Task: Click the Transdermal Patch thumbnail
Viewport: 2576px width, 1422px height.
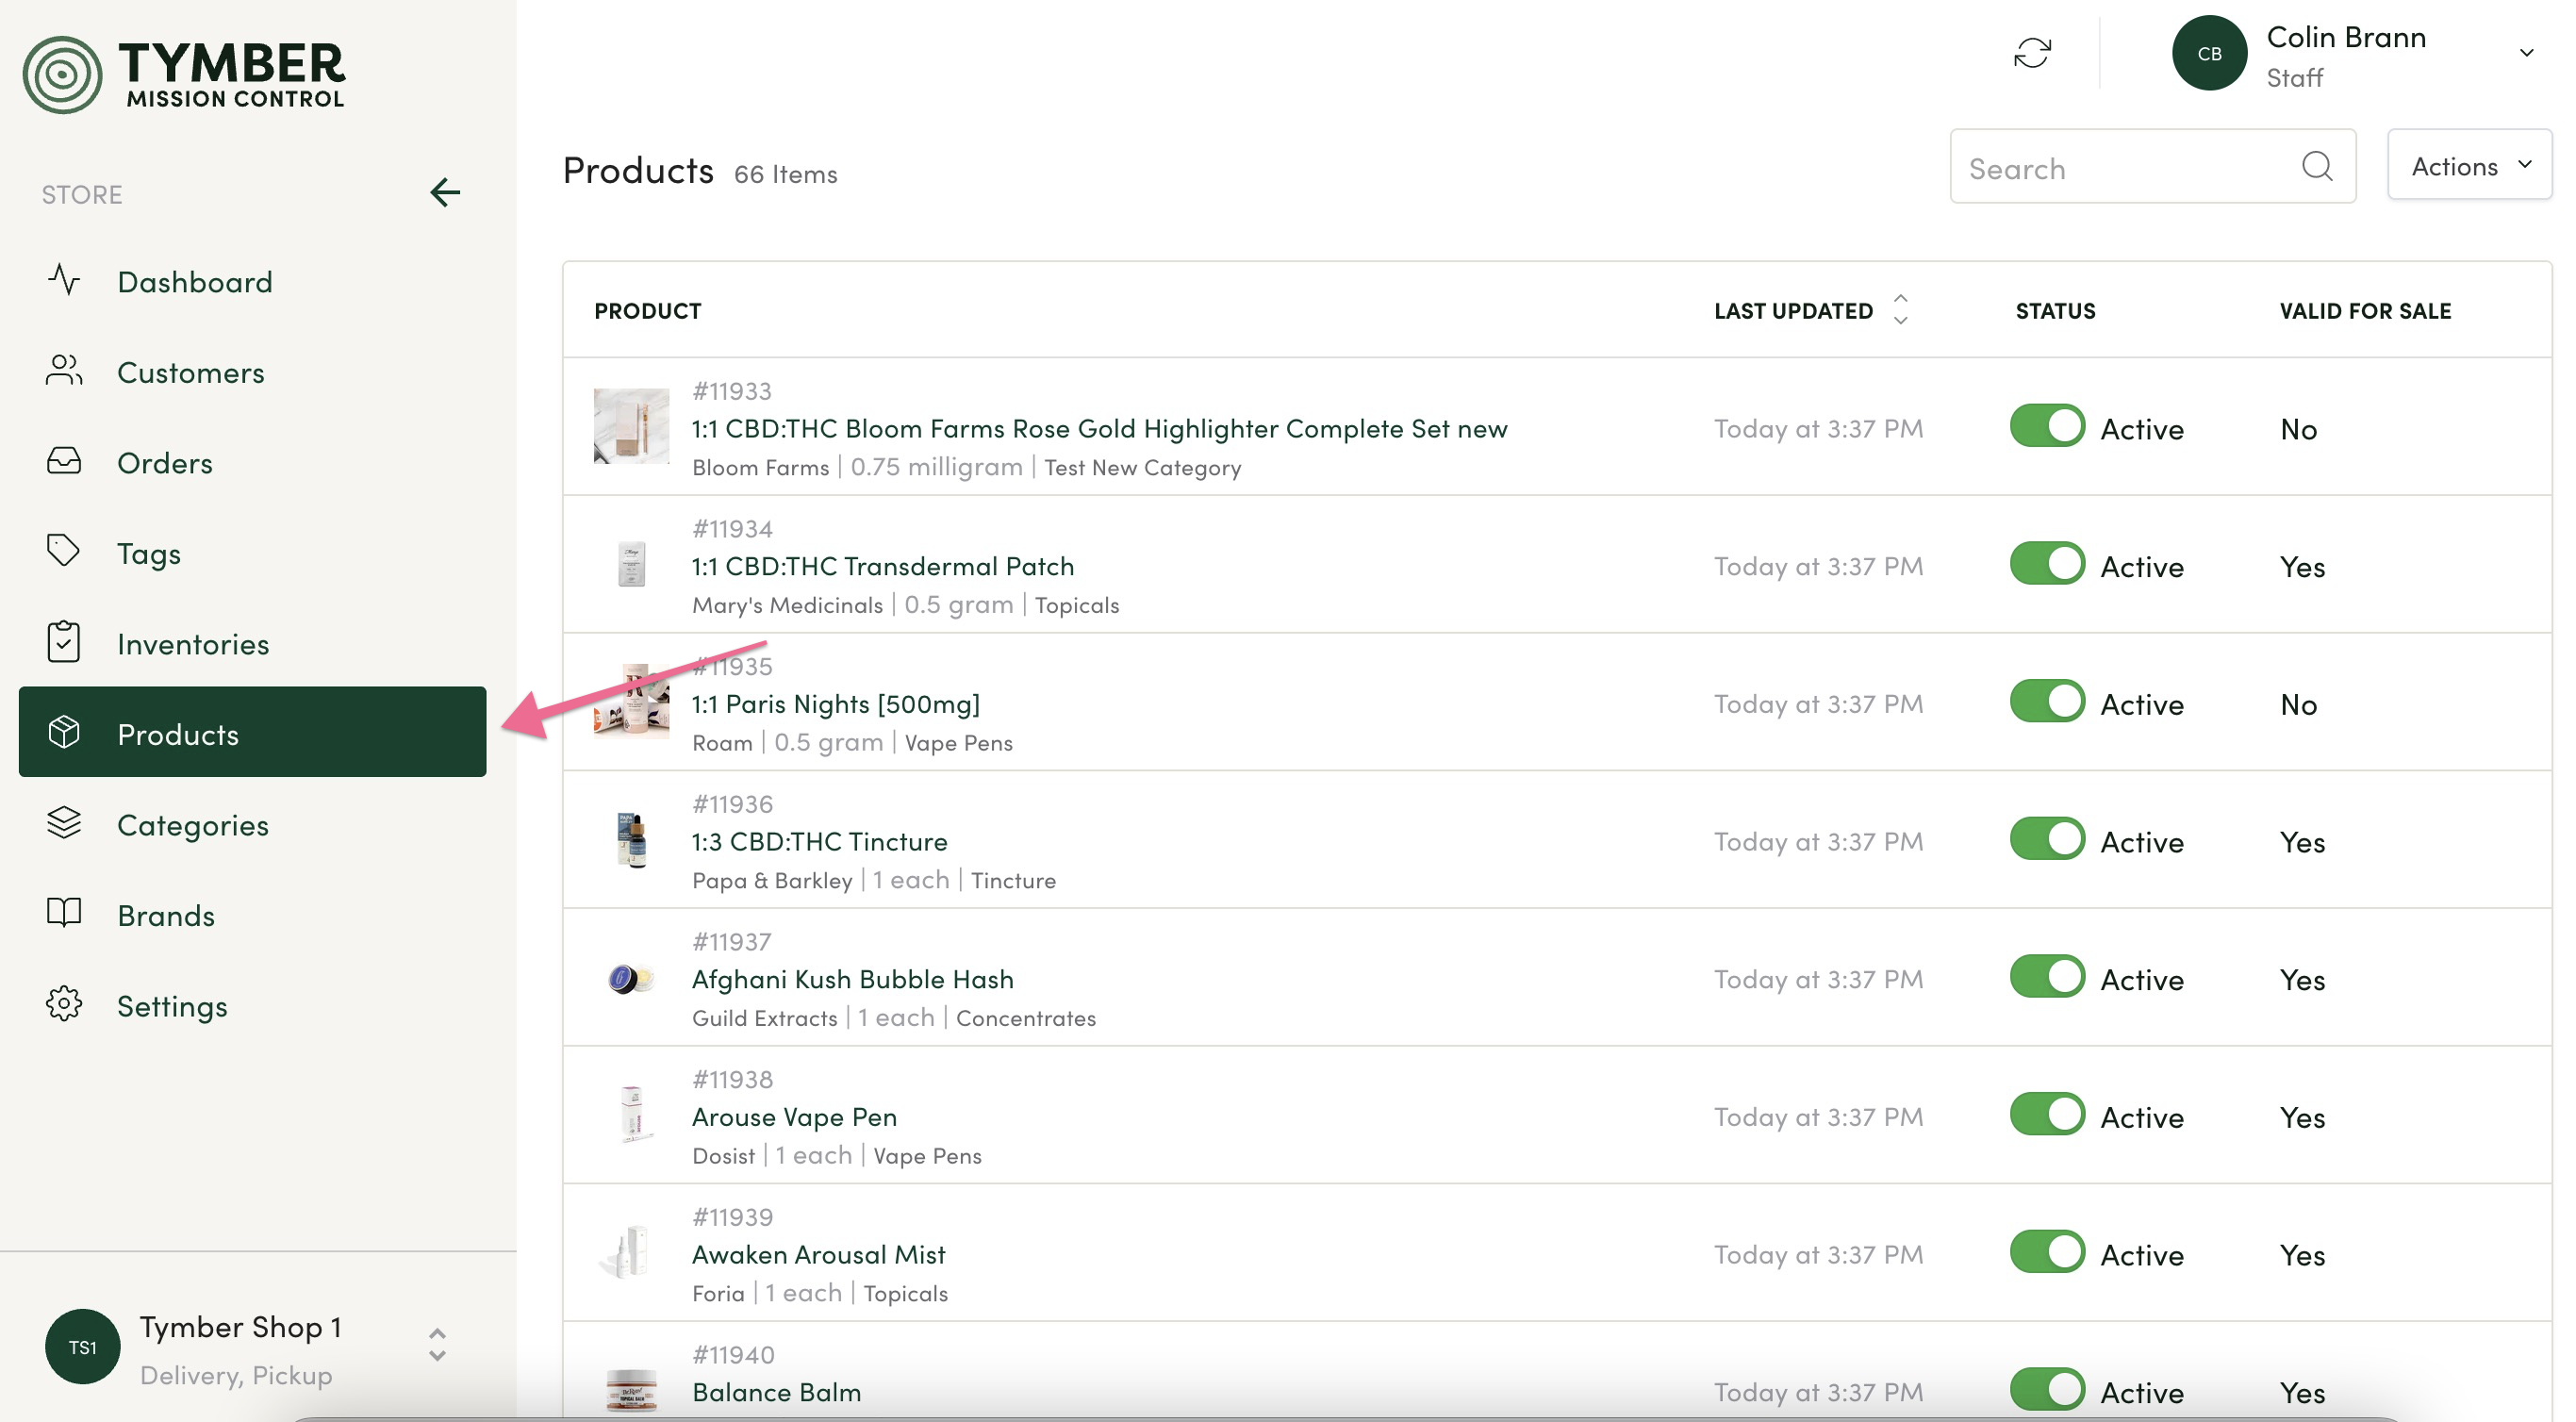Action: pyautogui.click(x=631, y=564)
